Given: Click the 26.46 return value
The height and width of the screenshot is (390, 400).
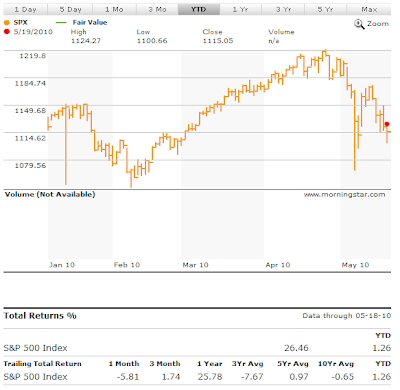Looking at the screenshot, I should (x=296, y=348).
